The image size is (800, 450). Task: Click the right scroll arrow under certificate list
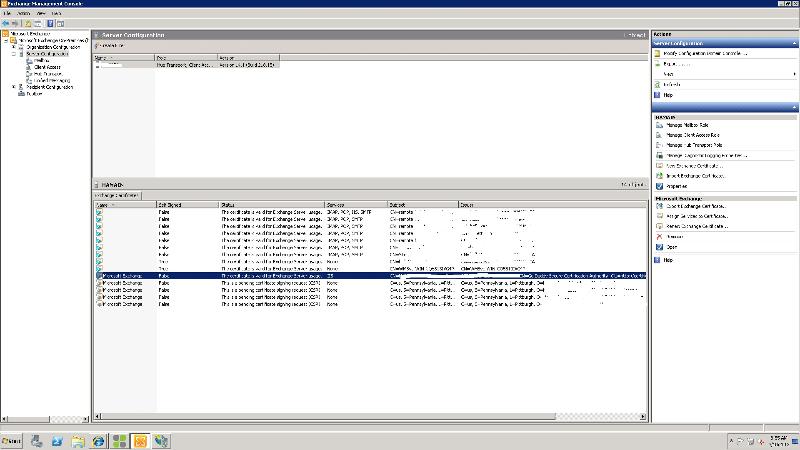[643, 417]
